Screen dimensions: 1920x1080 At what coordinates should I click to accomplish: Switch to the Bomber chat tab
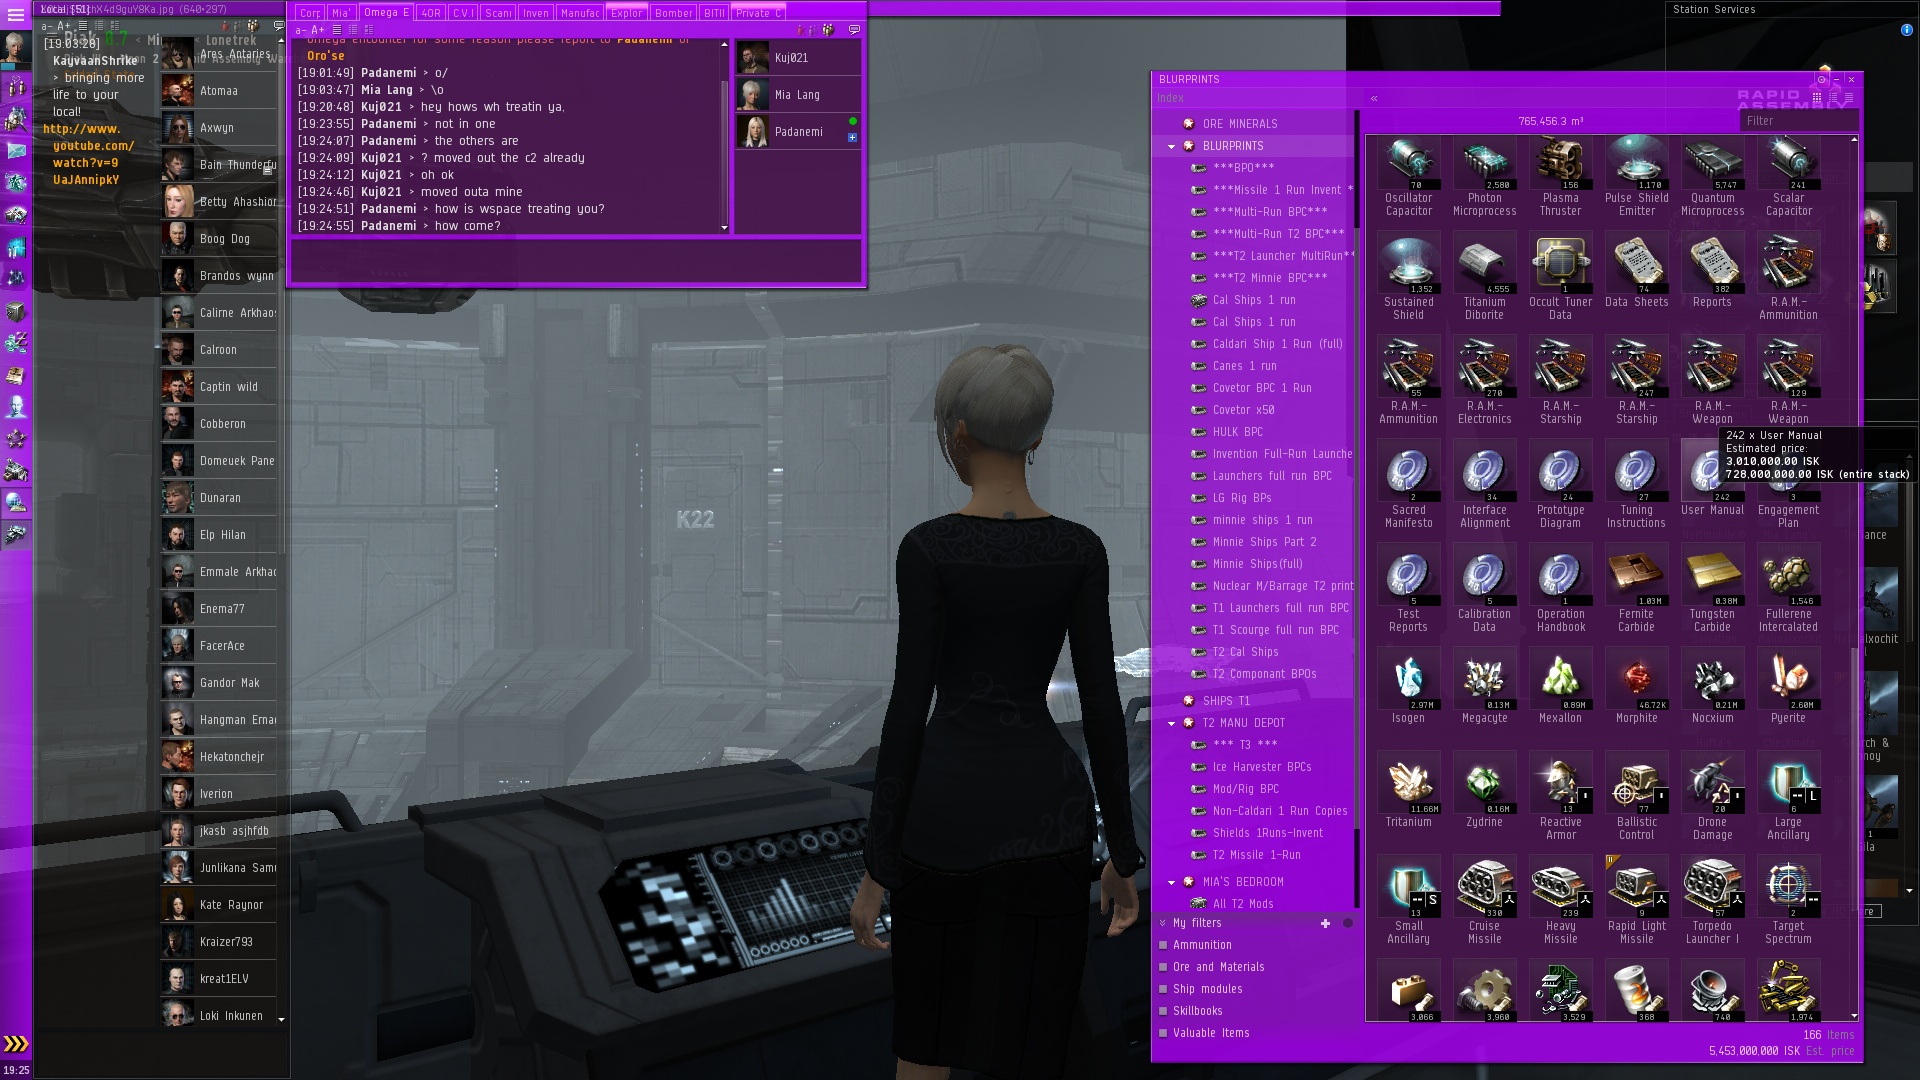pos(673,13)
